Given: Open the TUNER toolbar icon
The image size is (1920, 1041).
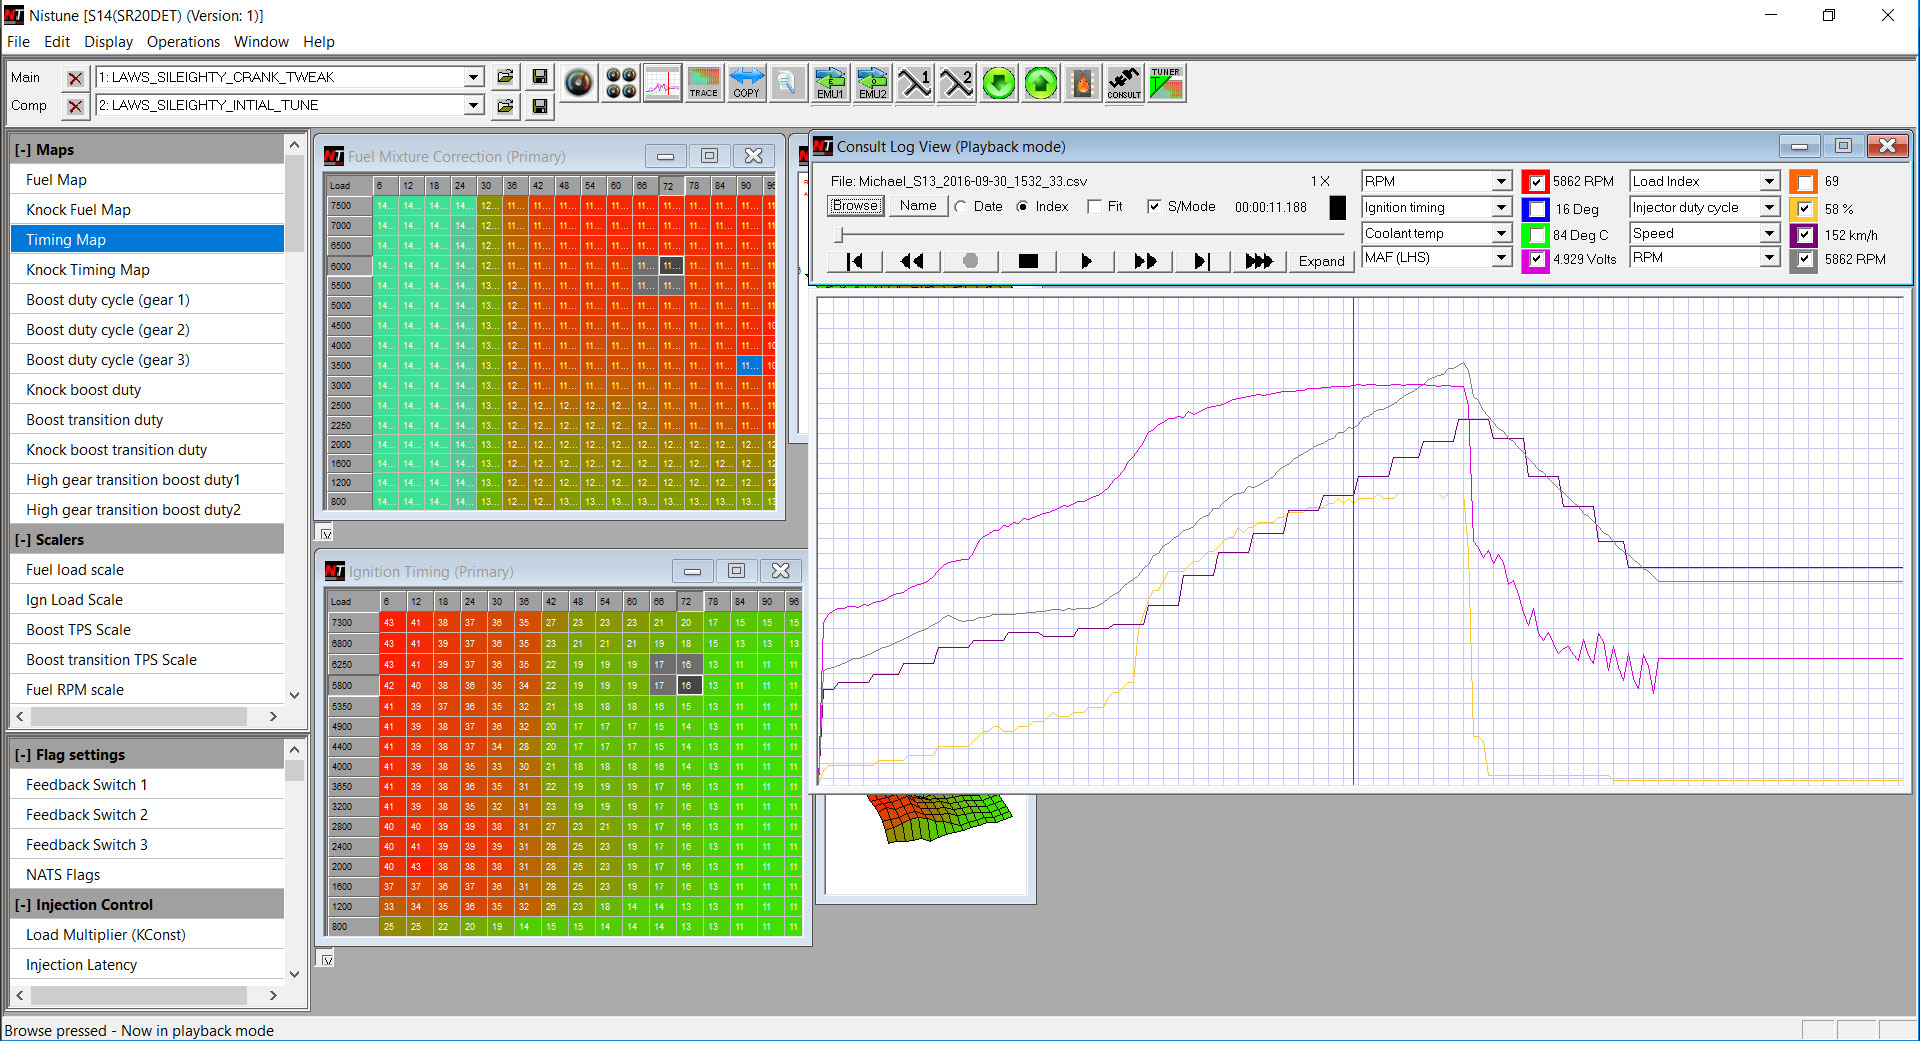Looking at the screenshot, I should tap(1166, 83).
